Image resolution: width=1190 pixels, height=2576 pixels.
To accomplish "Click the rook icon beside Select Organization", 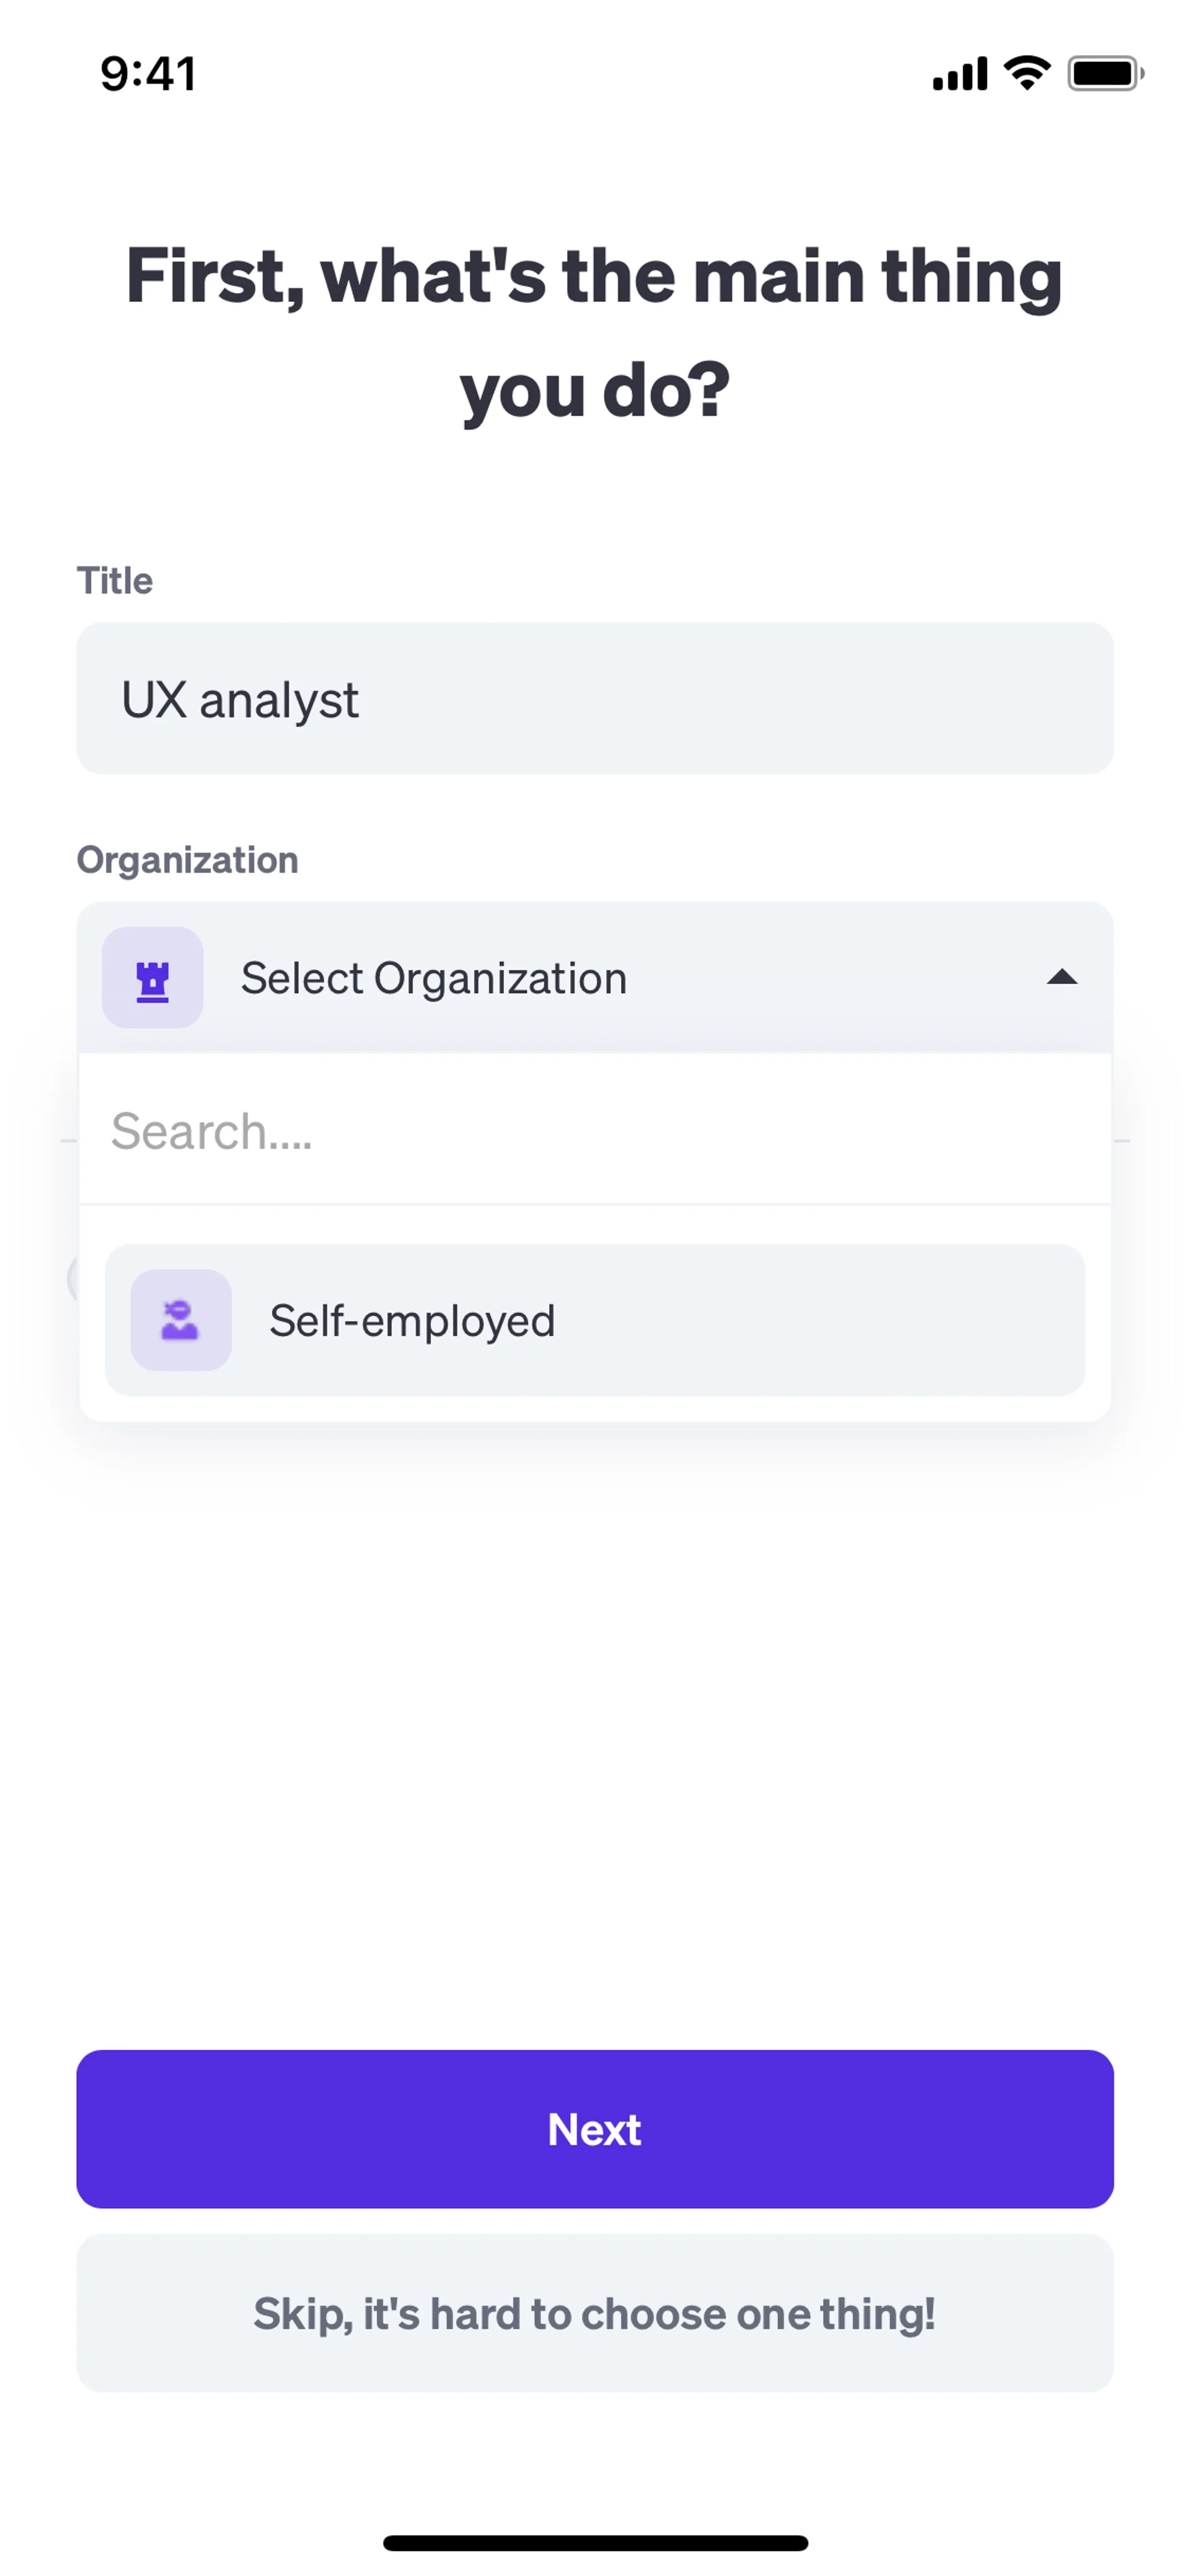I will tap(152, 978).
